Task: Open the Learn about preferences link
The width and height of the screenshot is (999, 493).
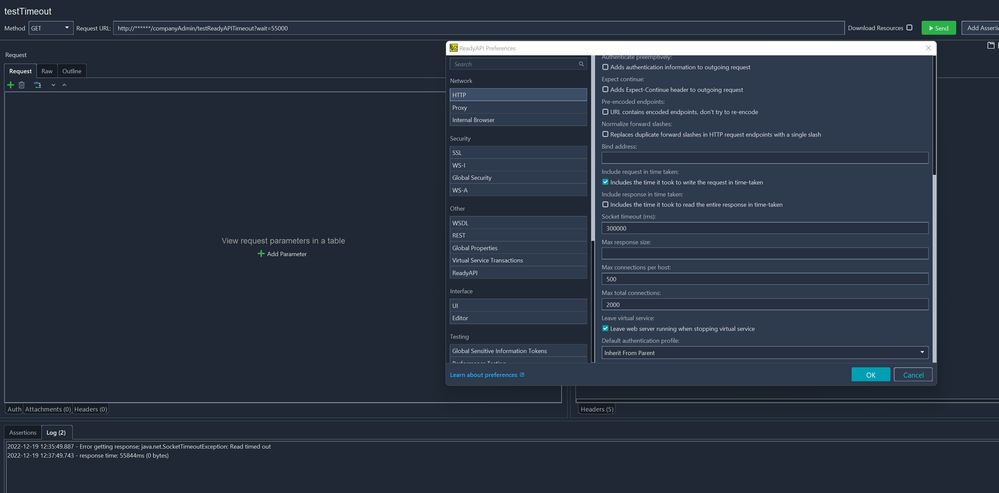Action: tap(486, 375)
